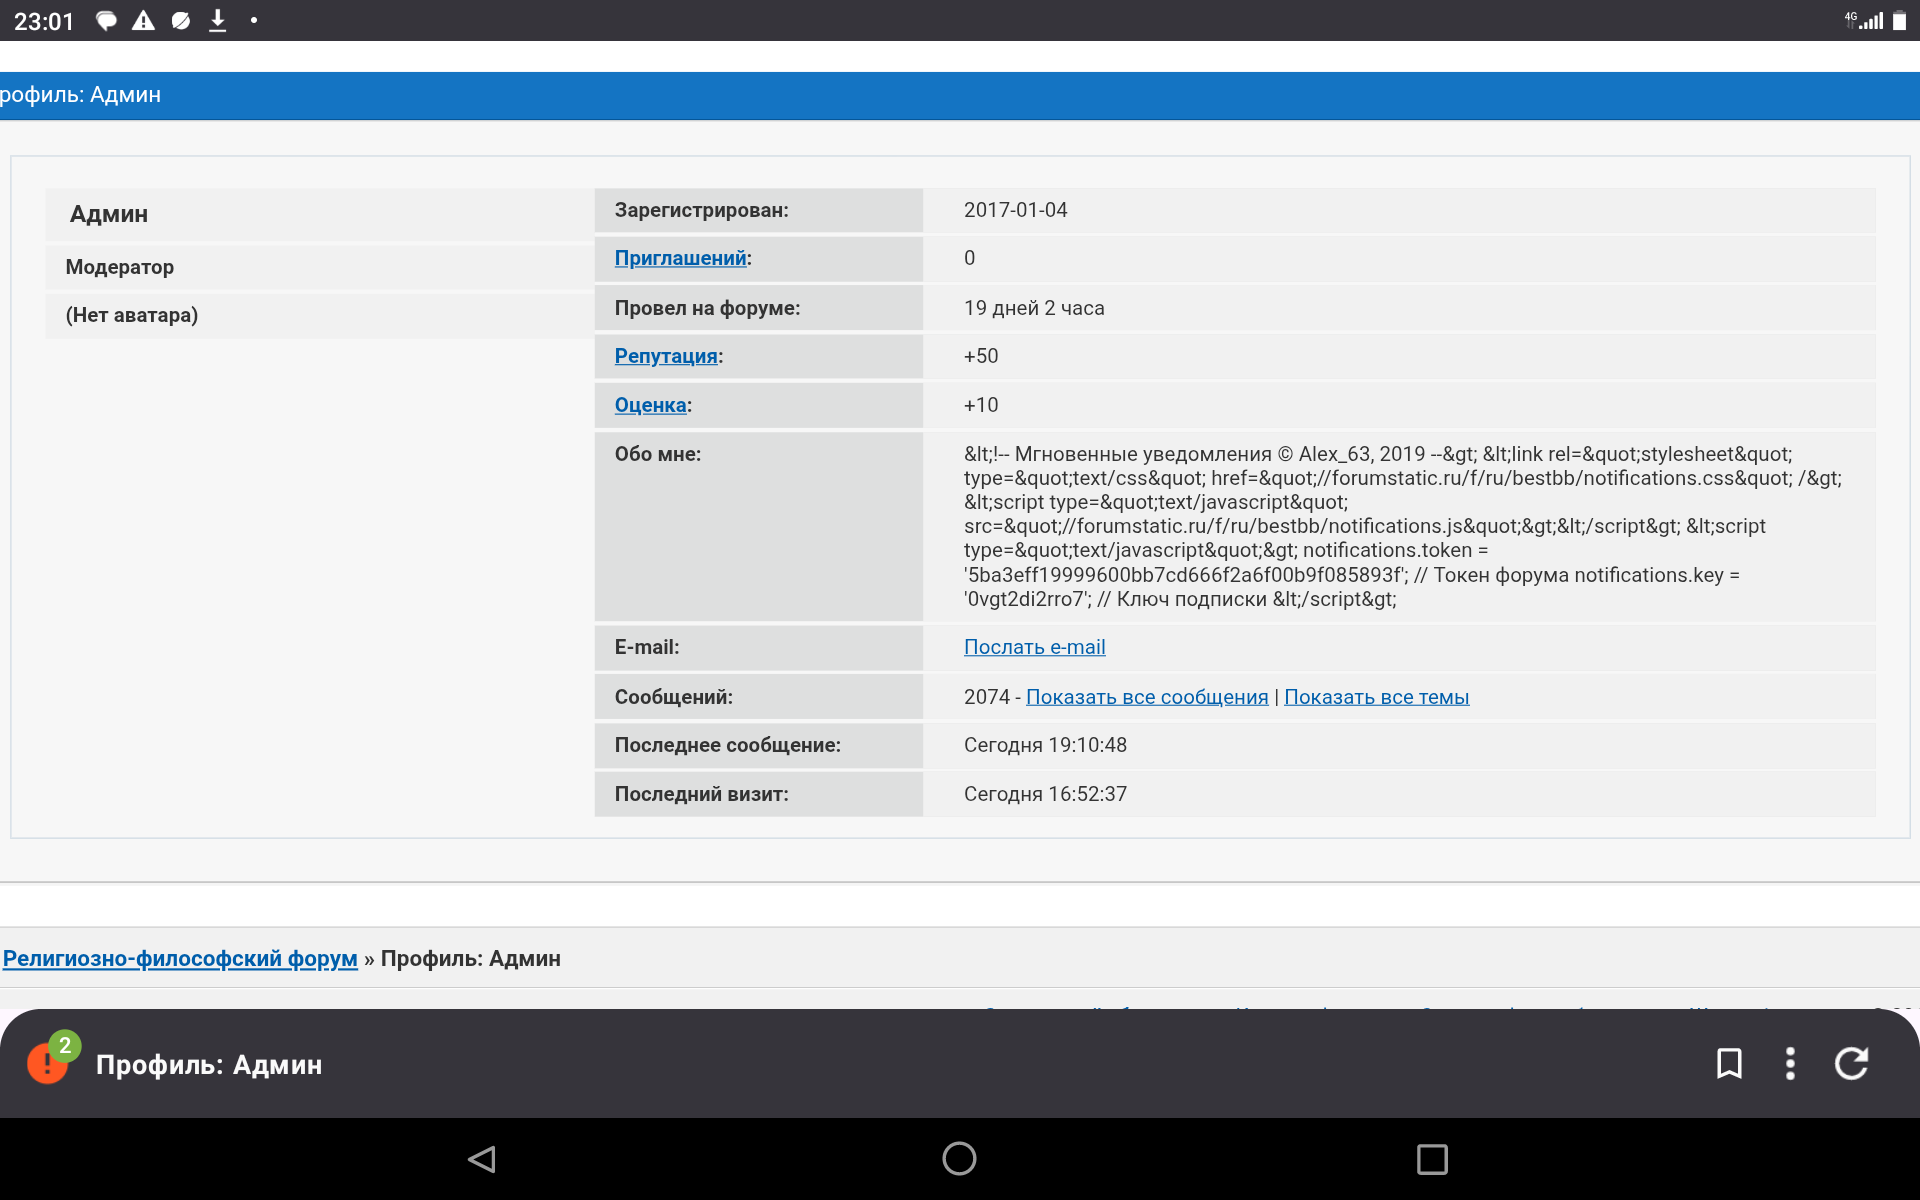Reload the page with refresh icon

(1851, 1063)
